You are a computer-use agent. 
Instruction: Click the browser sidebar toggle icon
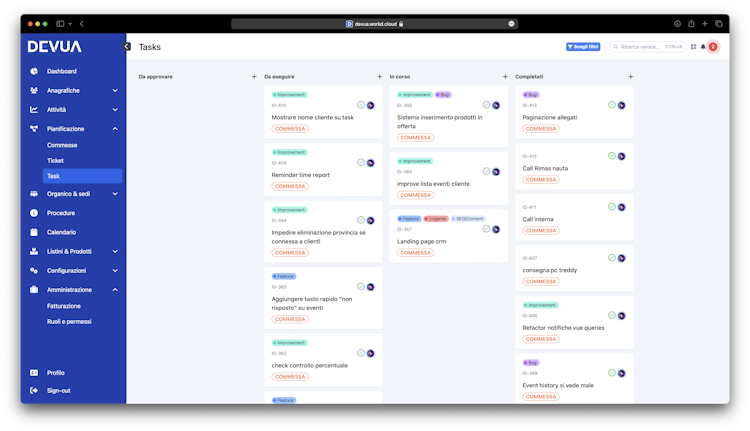pos(60,23)
